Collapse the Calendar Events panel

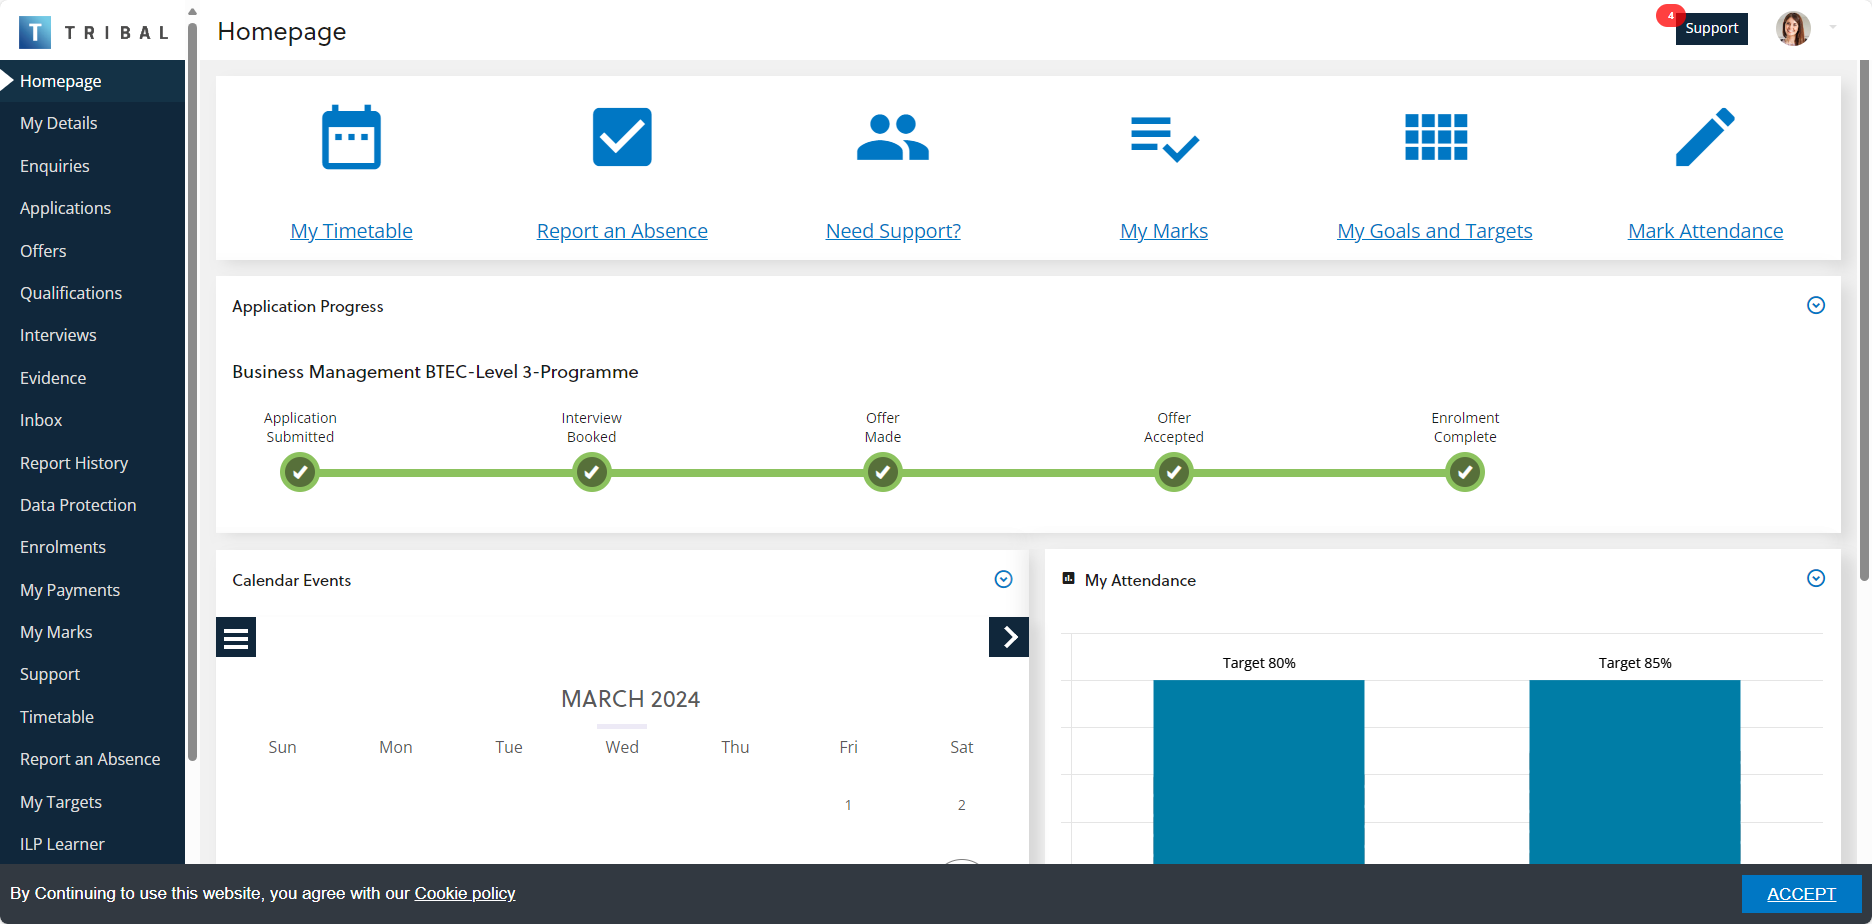point(1004,579)
